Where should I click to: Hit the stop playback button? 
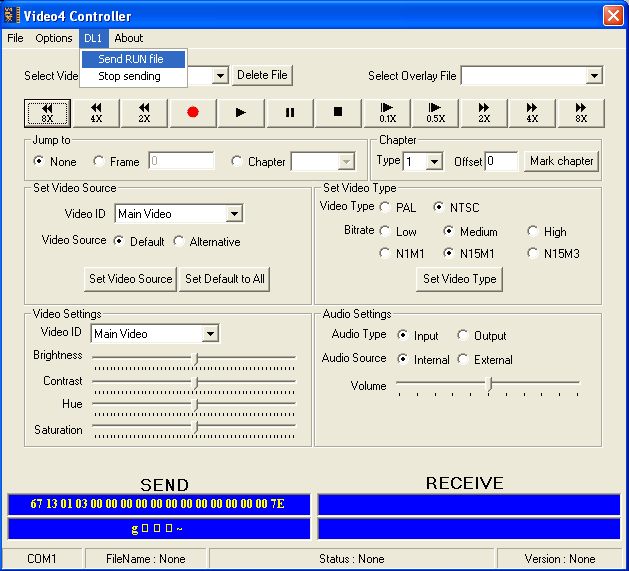tap(338, 112)
